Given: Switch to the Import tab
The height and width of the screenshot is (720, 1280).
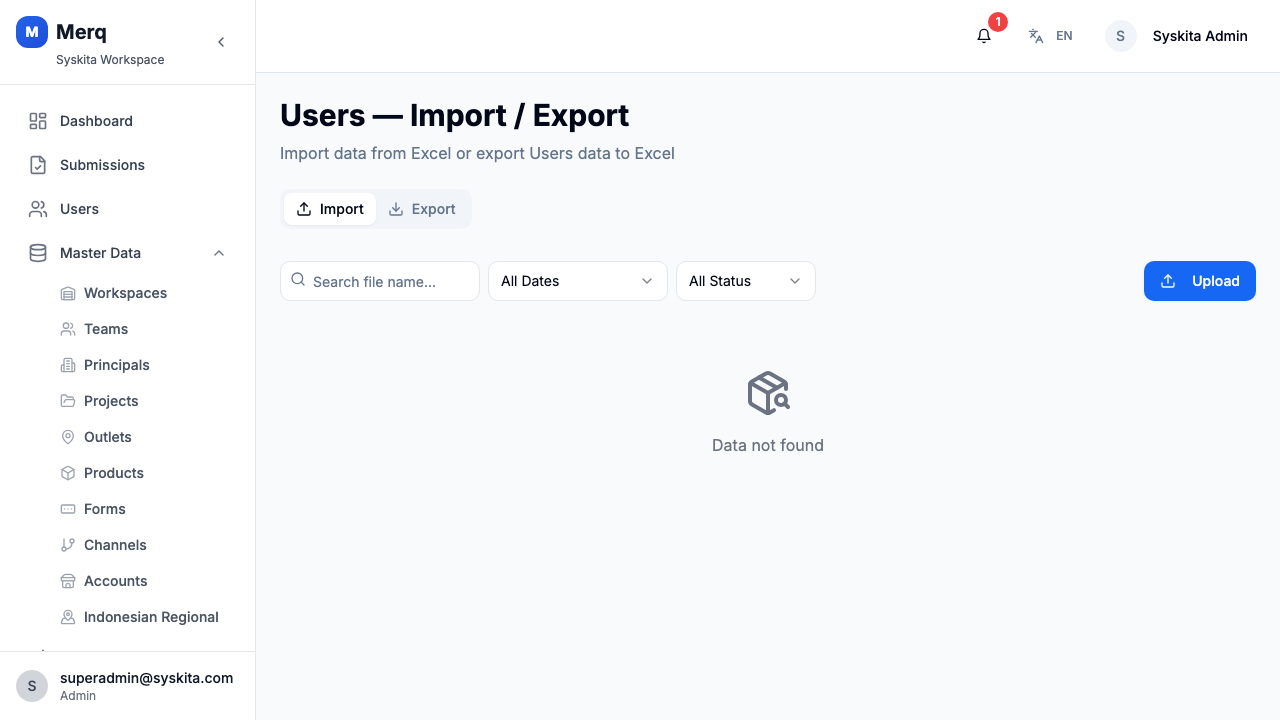Looking at the screenshot, I should tap(330, 209).
